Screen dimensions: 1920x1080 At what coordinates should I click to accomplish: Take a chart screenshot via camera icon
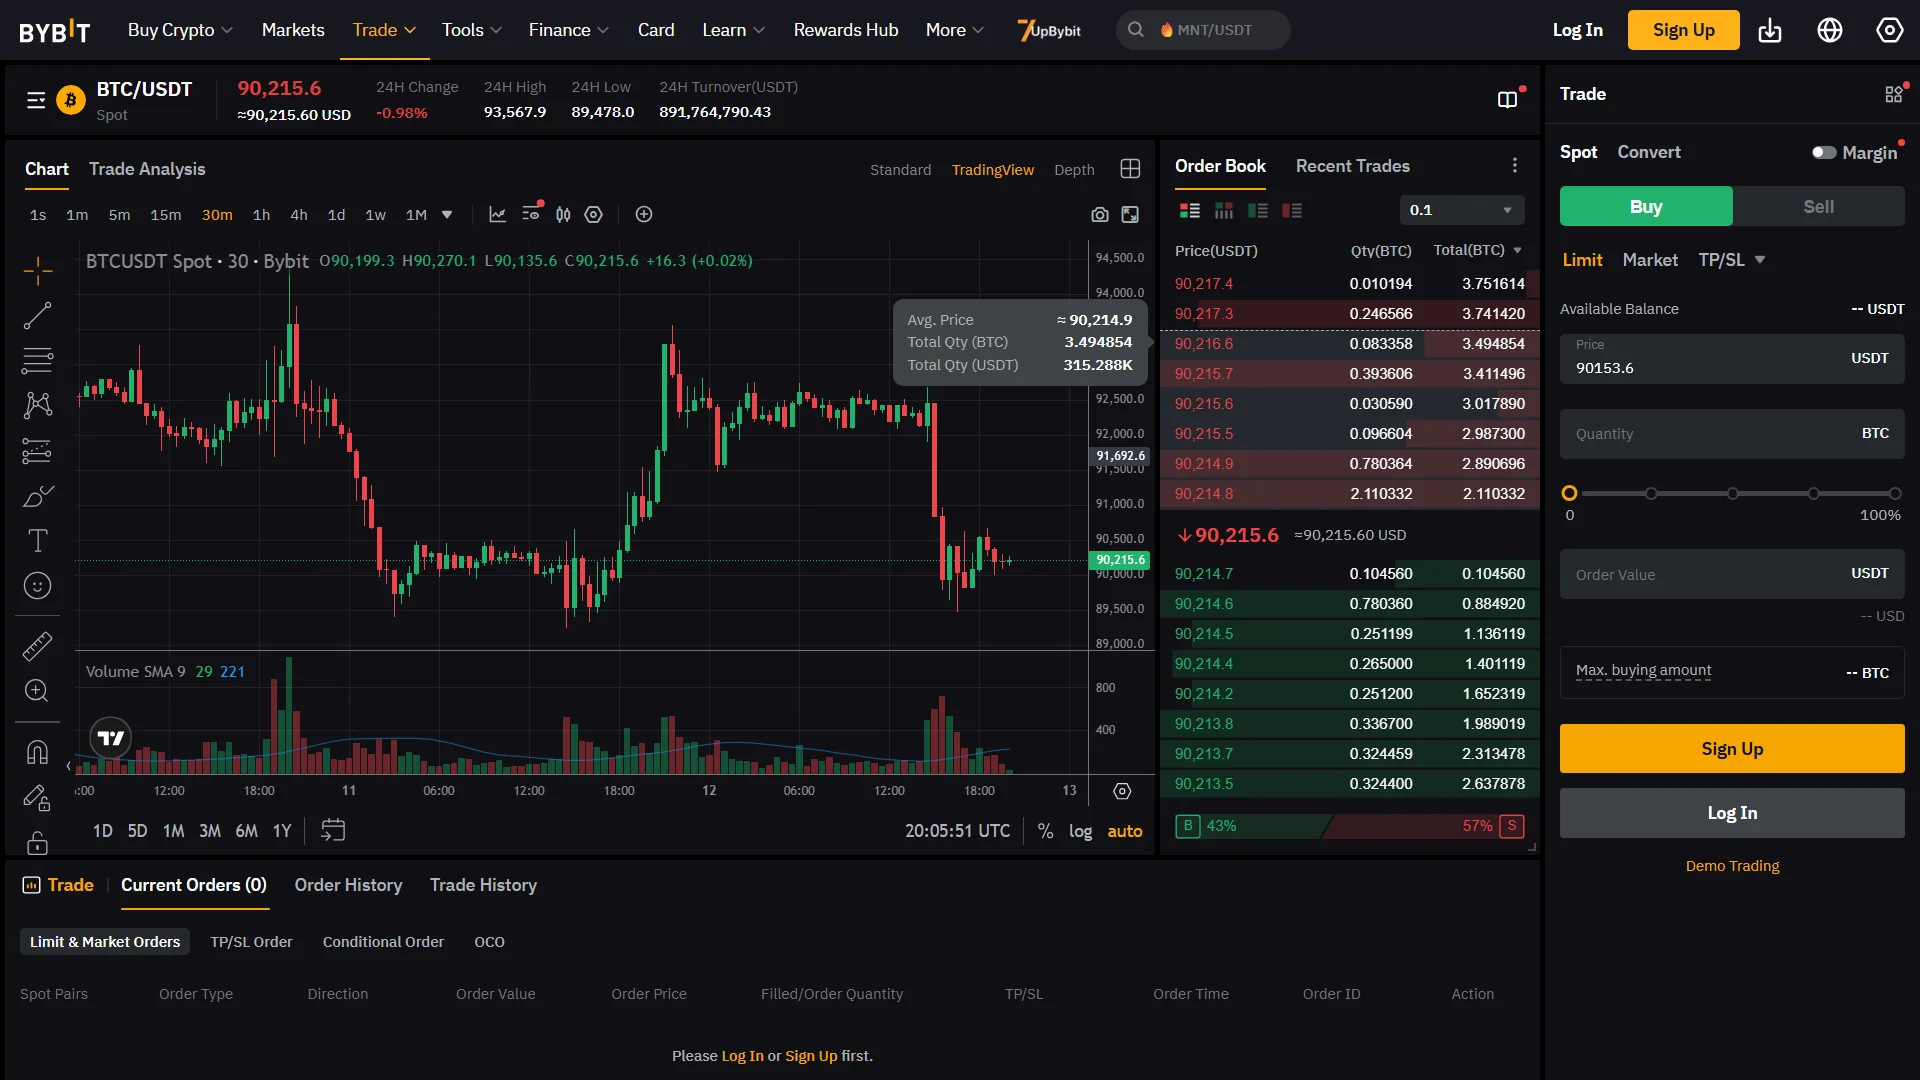[1100, 214]
